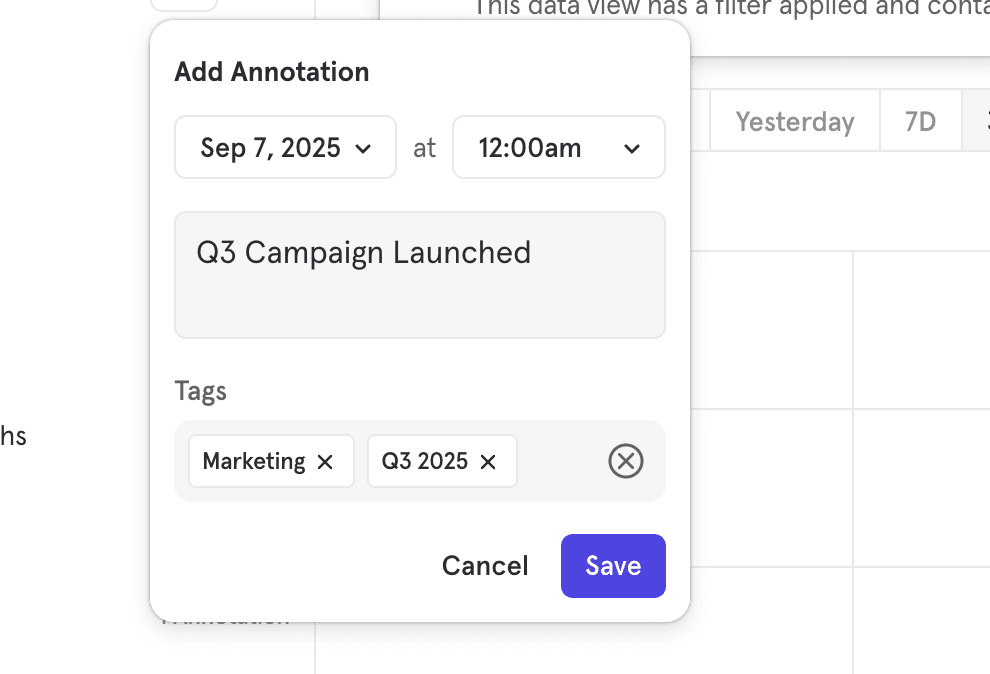990x674 pixels.
Task: Click the "at" text between date and time
Action: (x=425, y=148)
